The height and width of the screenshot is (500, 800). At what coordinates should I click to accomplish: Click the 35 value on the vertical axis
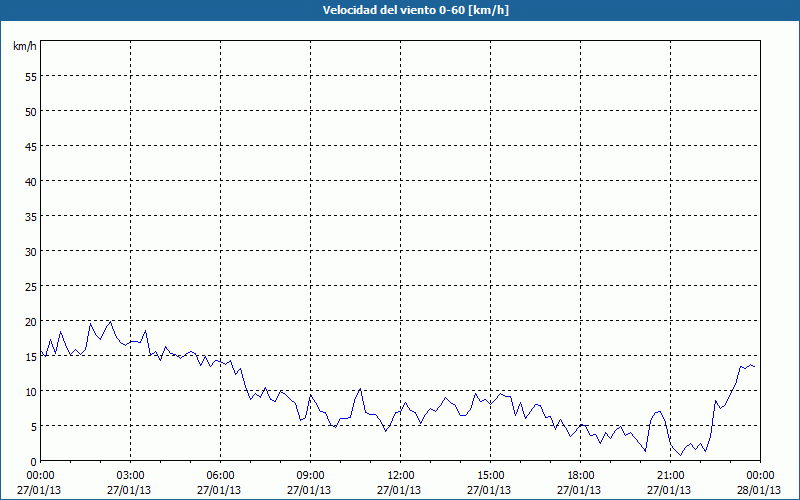pyautogui.click(x=31, y=216)
